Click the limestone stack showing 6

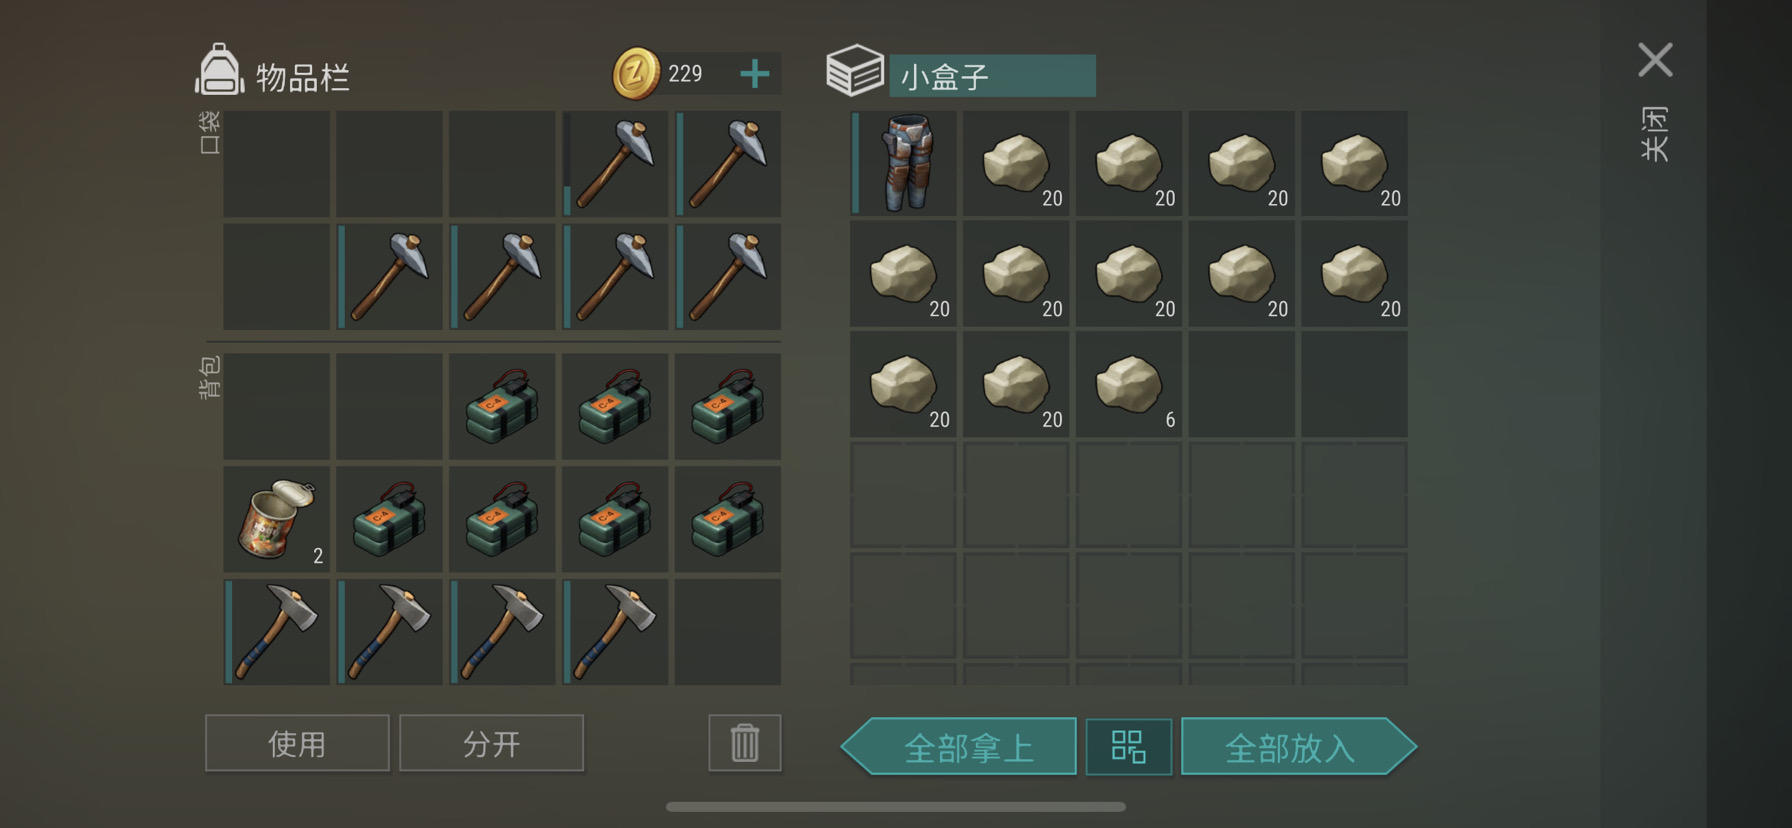[x=1129, y=384]
